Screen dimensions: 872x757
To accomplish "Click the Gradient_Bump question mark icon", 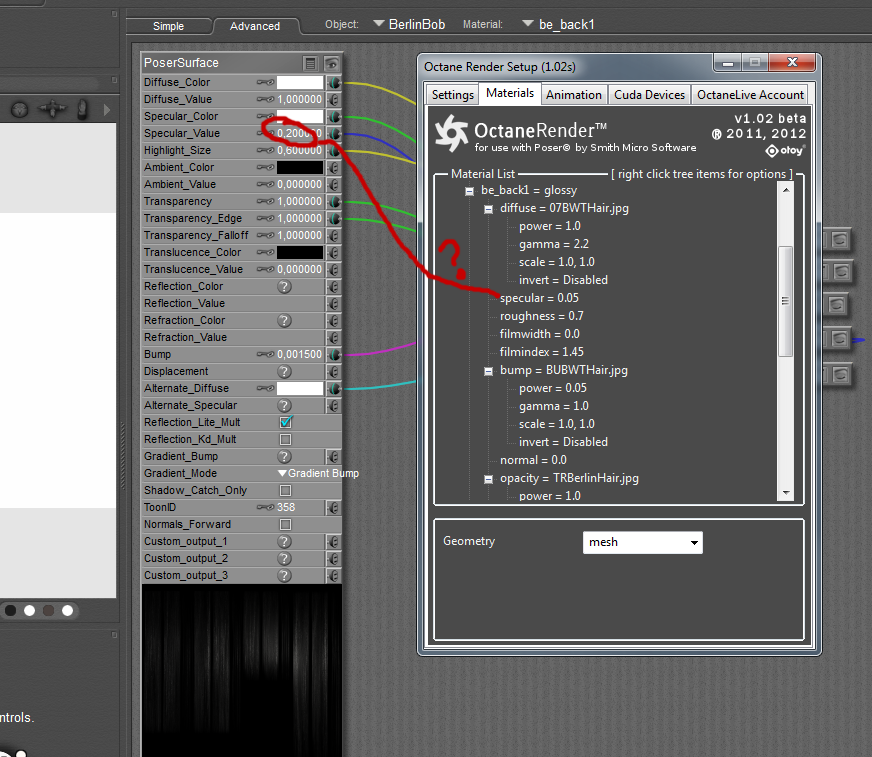I will [284, 457].
